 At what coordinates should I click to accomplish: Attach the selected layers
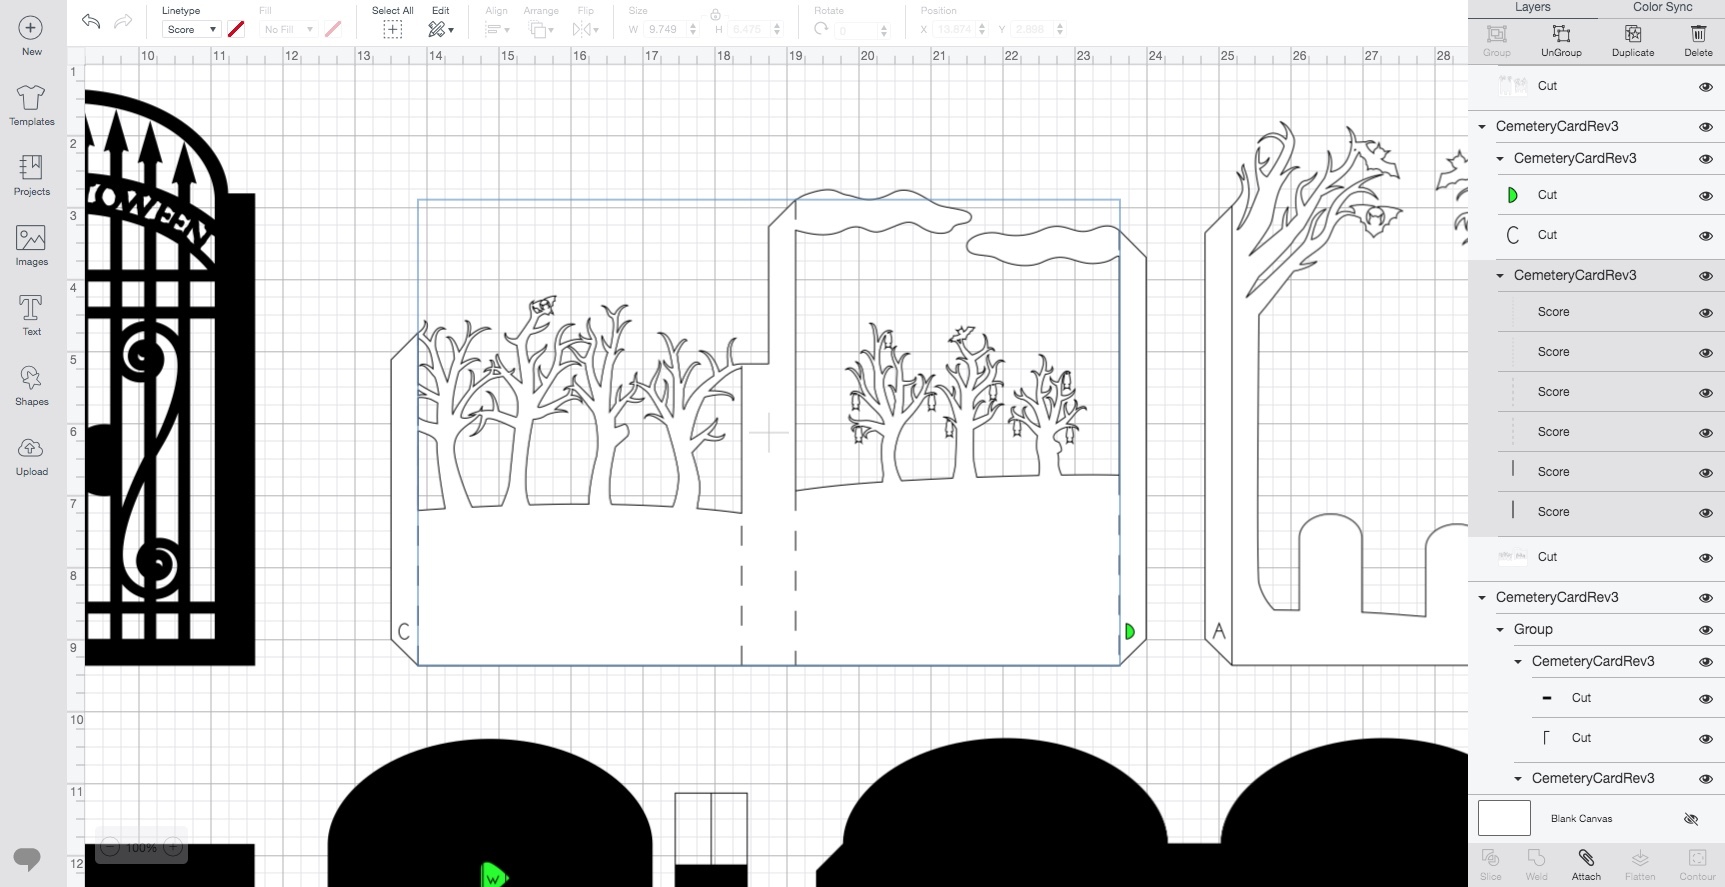[x=1586, y=865]
